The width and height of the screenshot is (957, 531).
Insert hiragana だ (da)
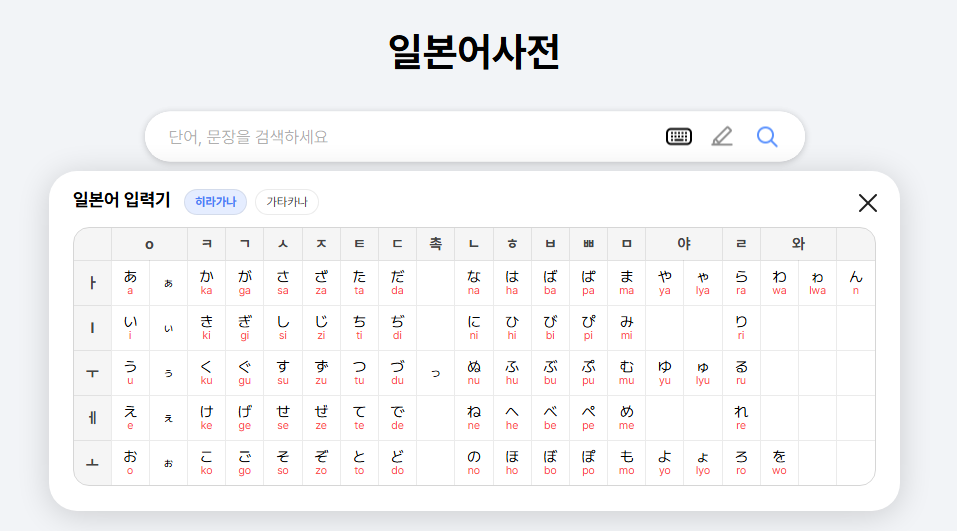click(397, 283)
